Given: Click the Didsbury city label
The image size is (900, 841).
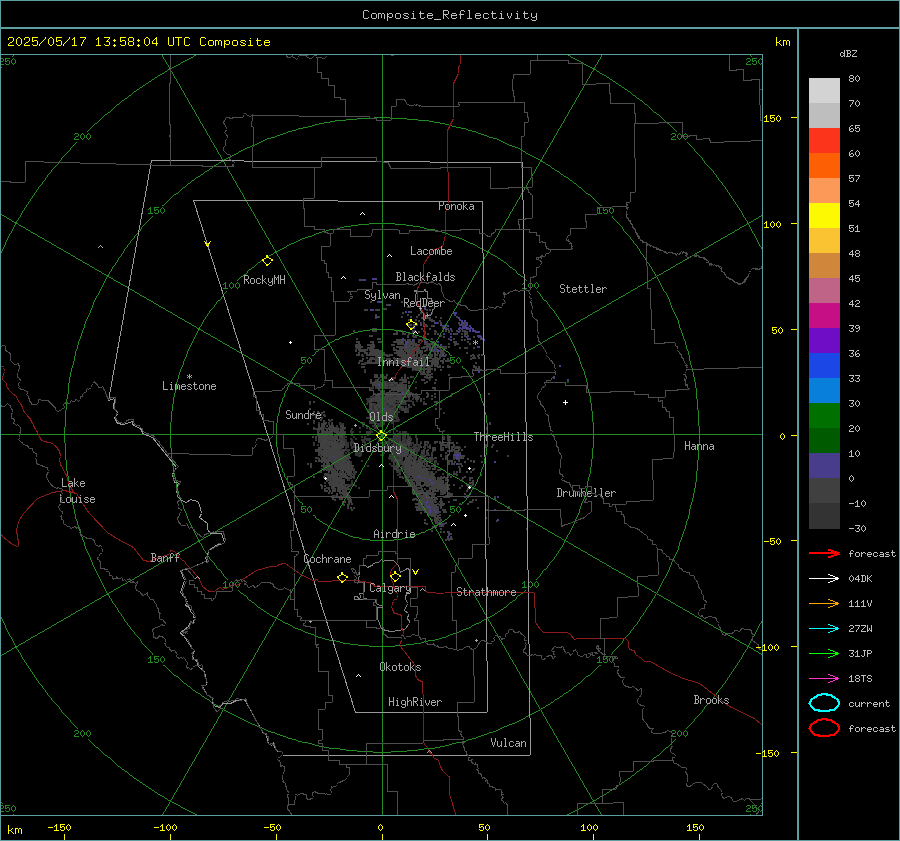Looking at the screenshot, I should [x=377, y=448].
